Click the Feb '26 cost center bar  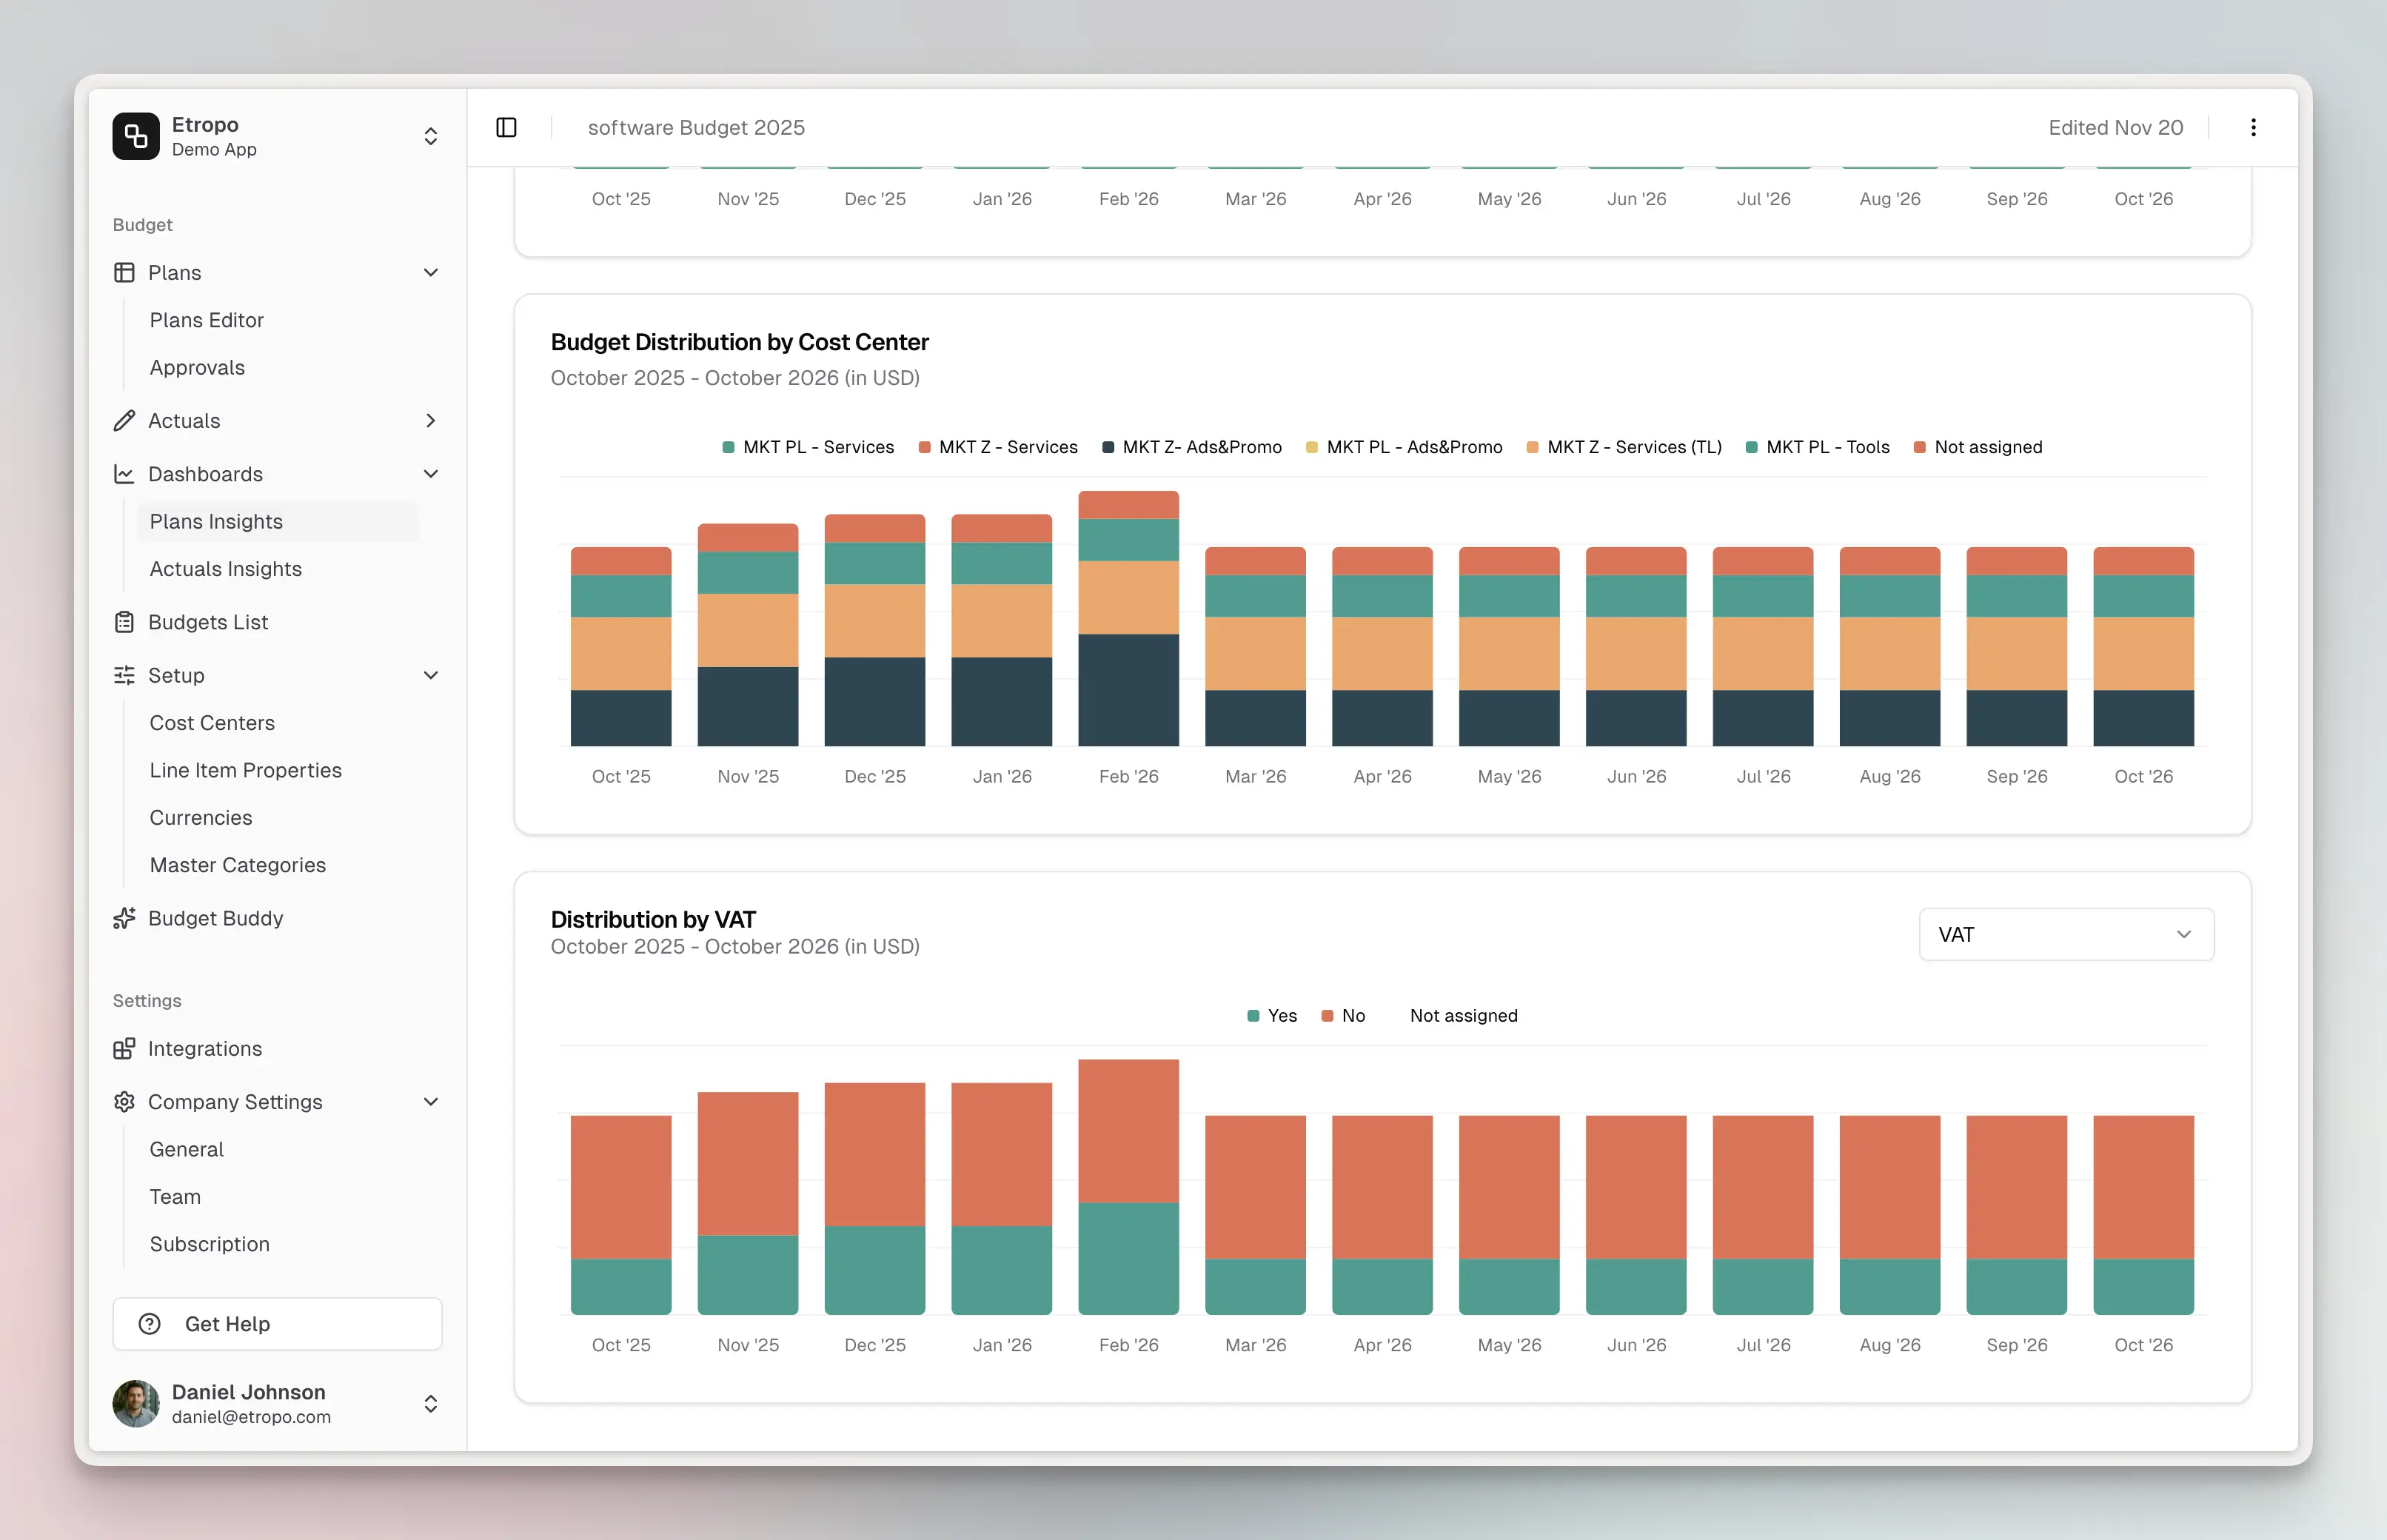pyautogui.click(x=1128, y=620)
